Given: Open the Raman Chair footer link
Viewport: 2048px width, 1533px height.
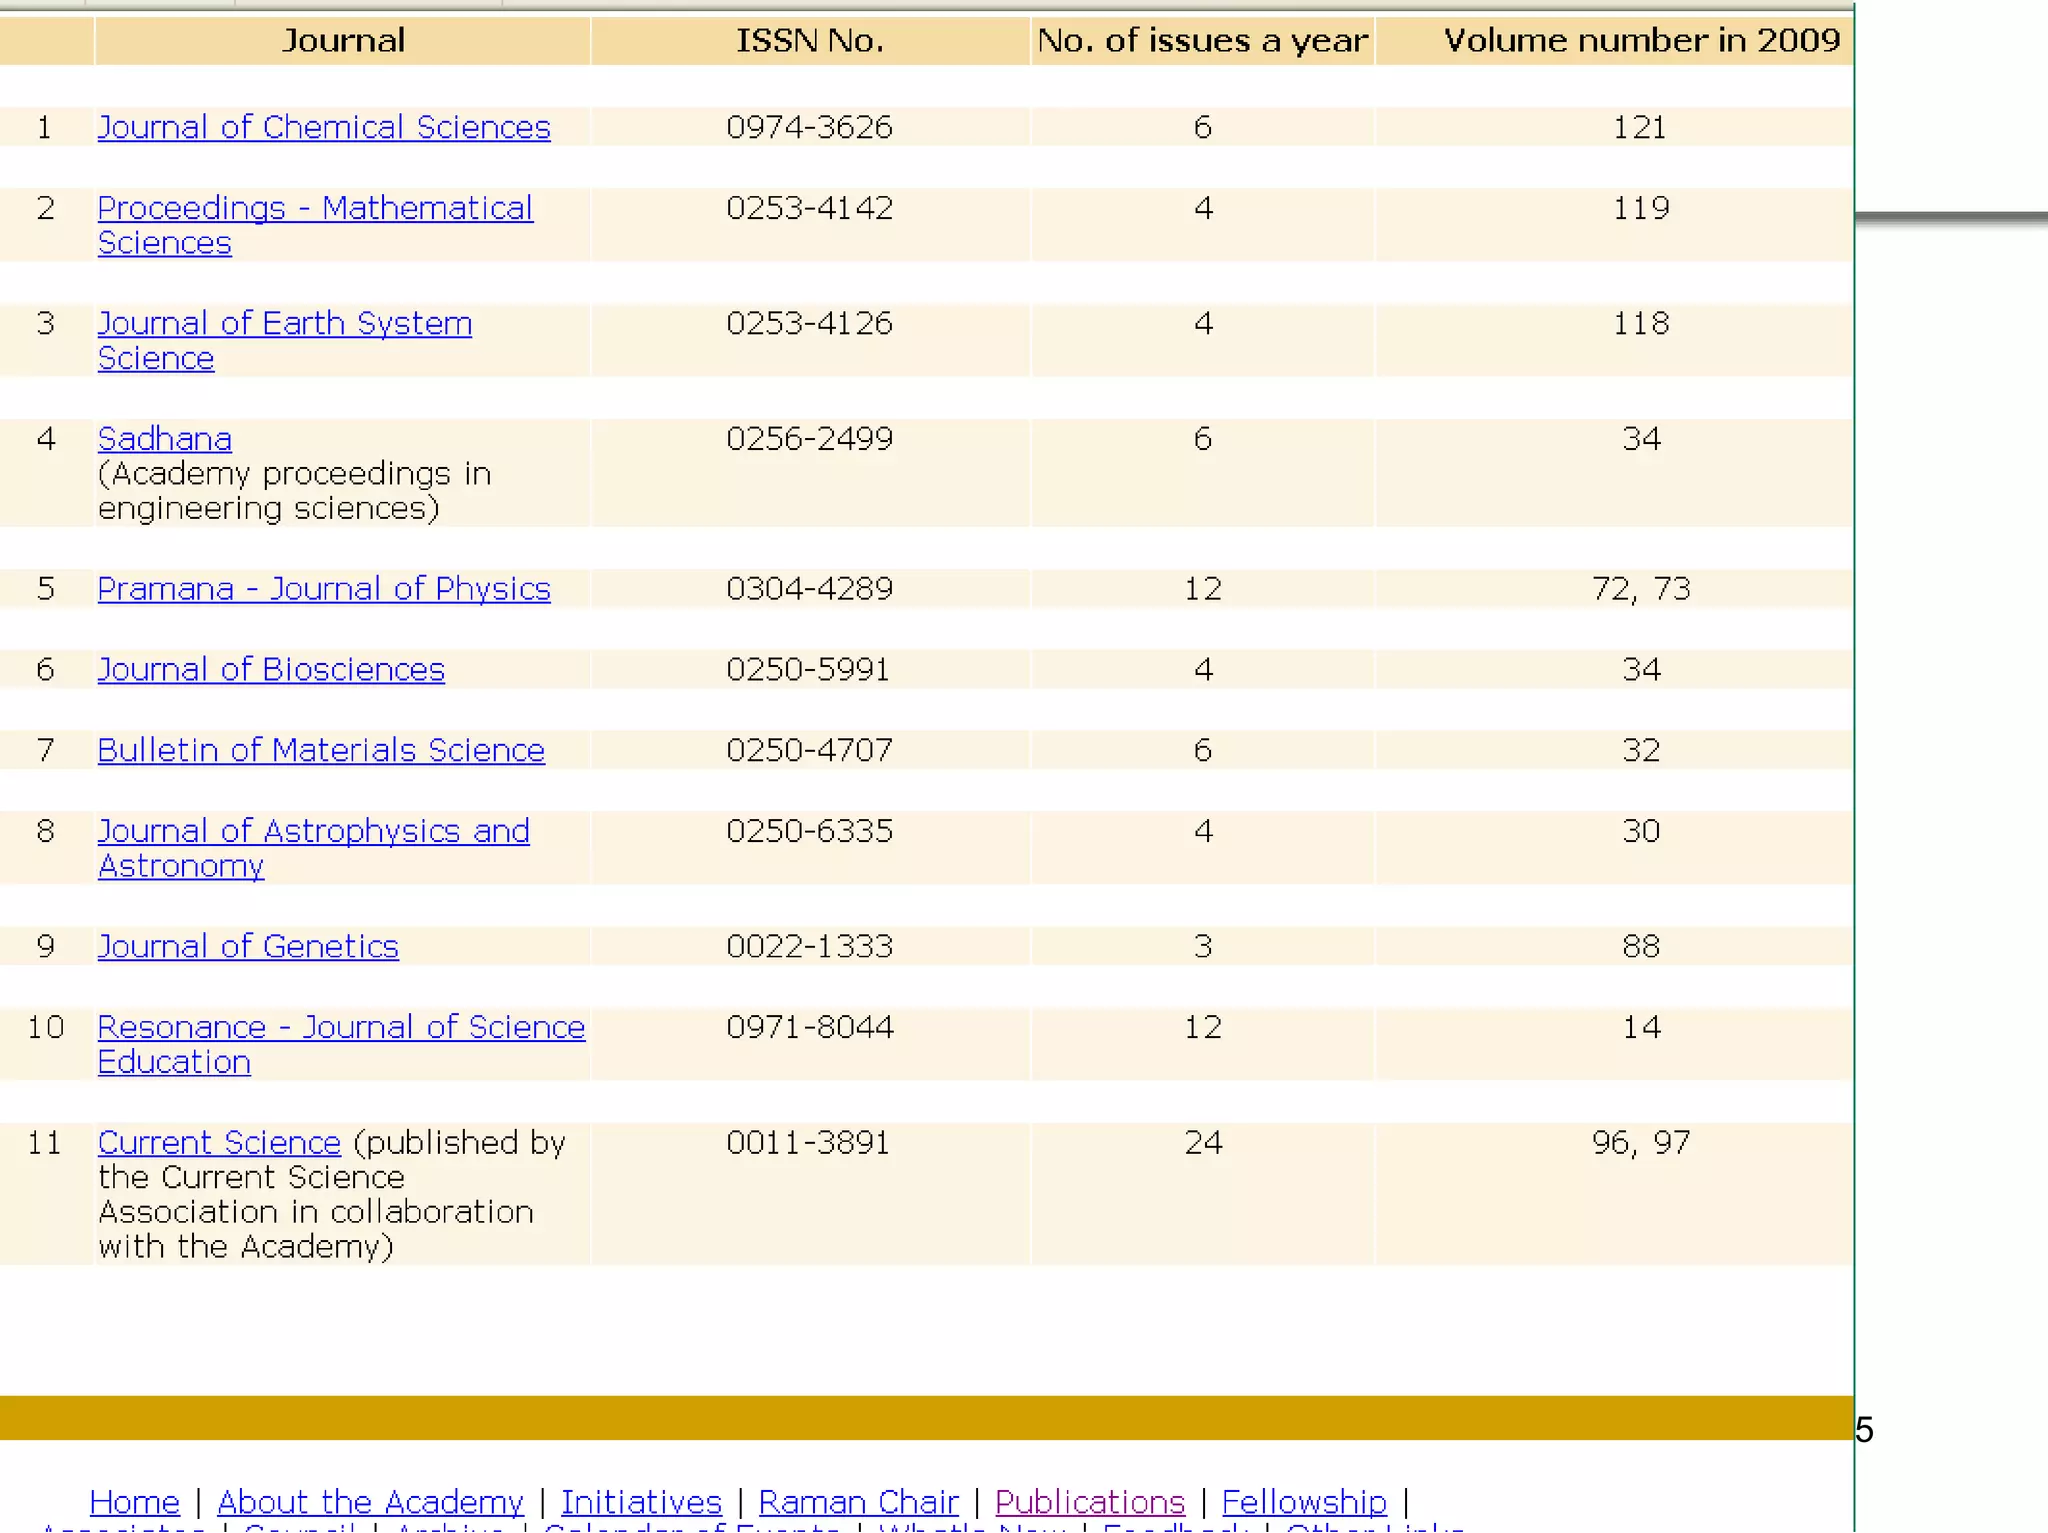Looking at the screenshot, I should (x=858, y=1502).
